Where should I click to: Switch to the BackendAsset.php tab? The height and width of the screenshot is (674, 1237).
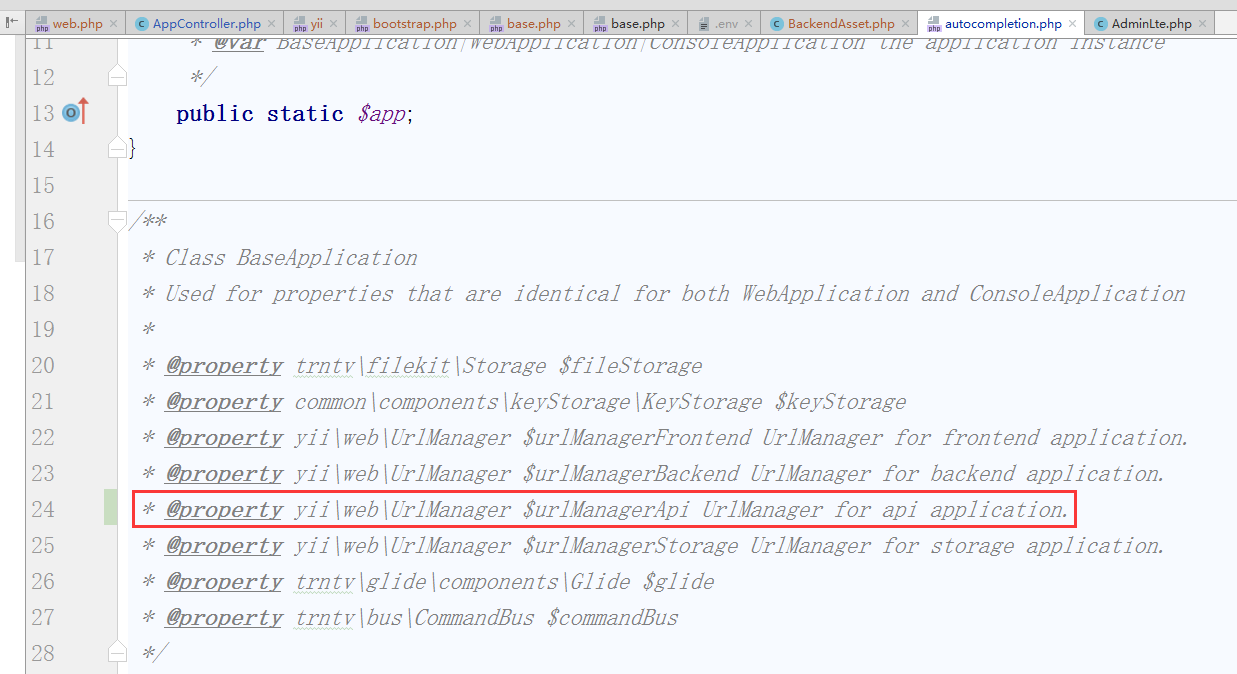841,23
